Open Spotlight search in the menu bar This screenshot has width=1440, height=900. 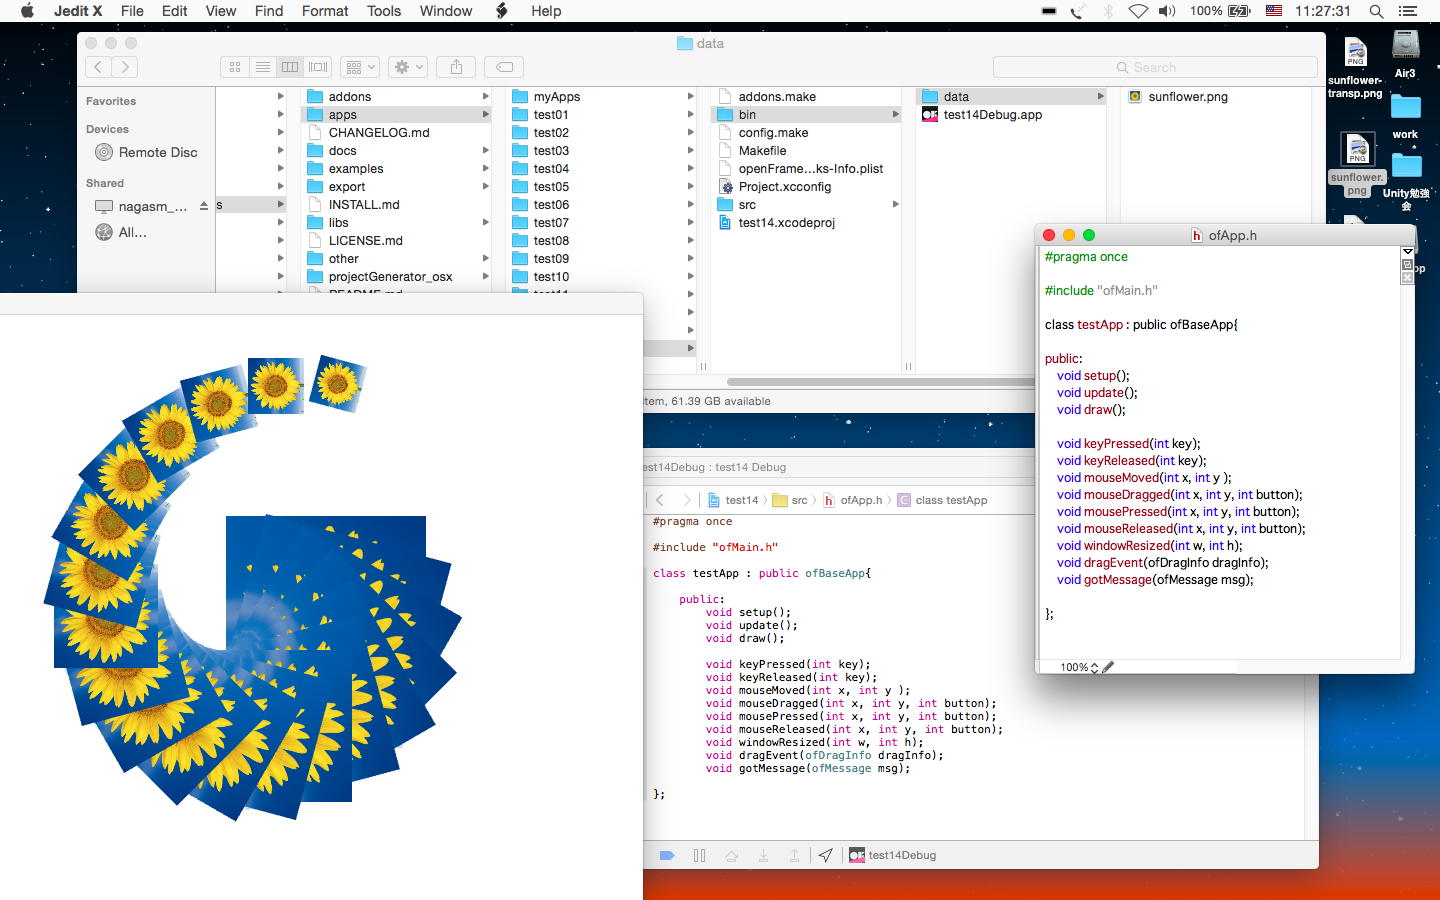click(1376, 11)
